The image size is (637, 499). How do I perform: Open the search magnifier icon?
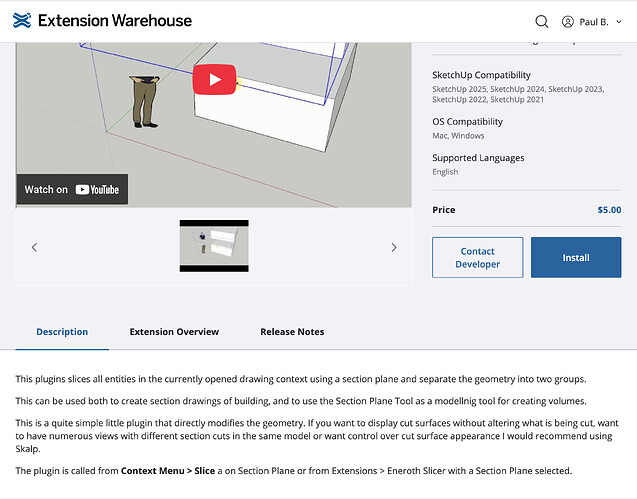point(542,21)
